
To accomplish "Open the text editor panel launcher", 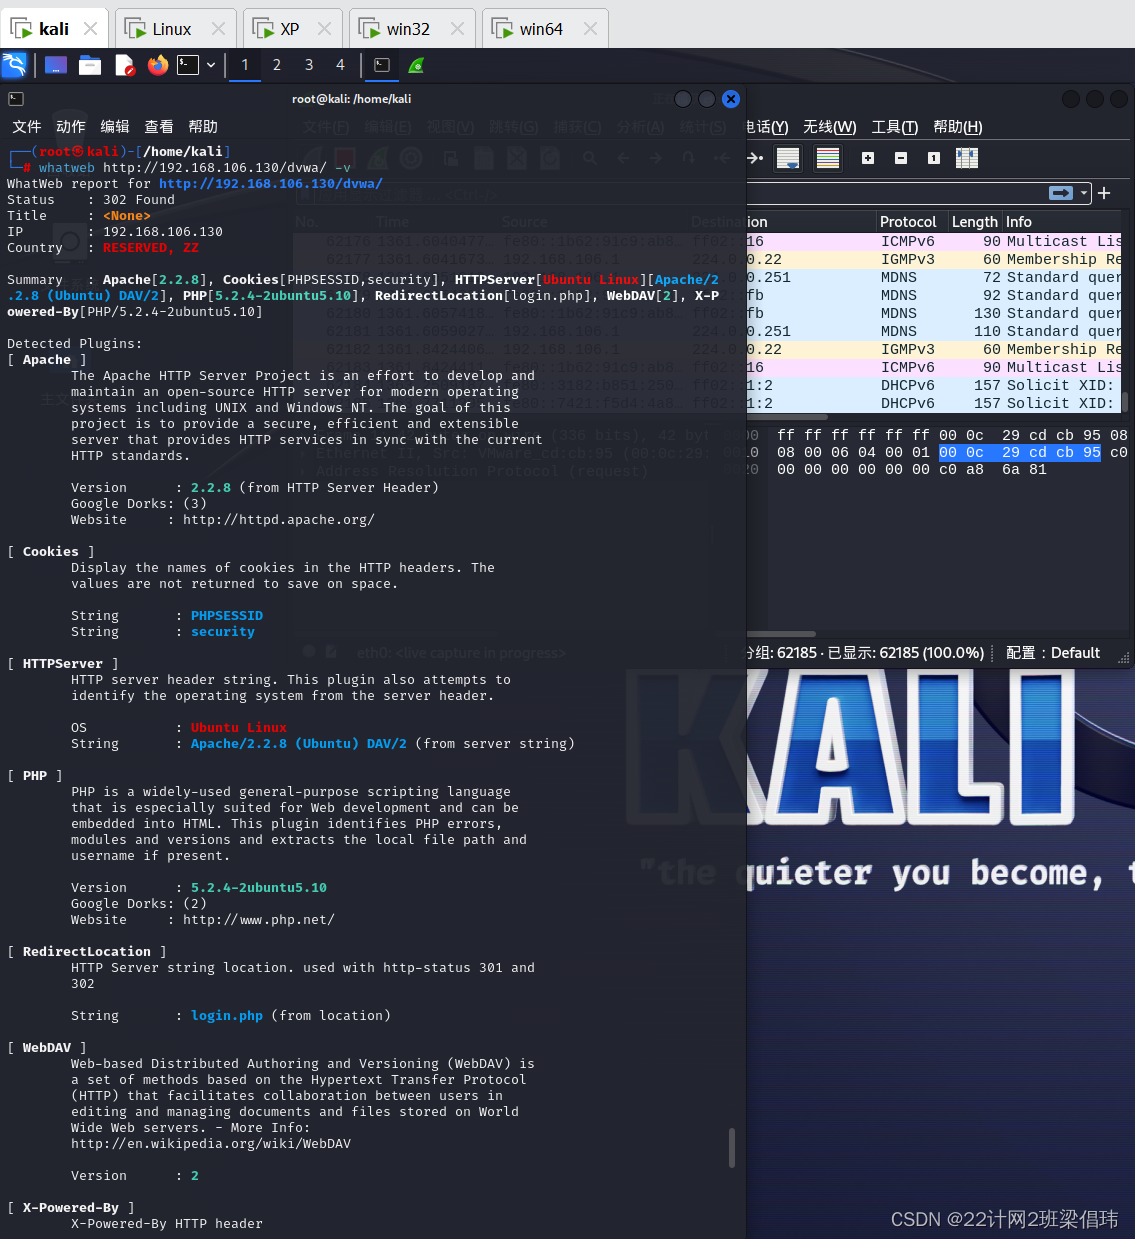I will [x=124, y=65].
